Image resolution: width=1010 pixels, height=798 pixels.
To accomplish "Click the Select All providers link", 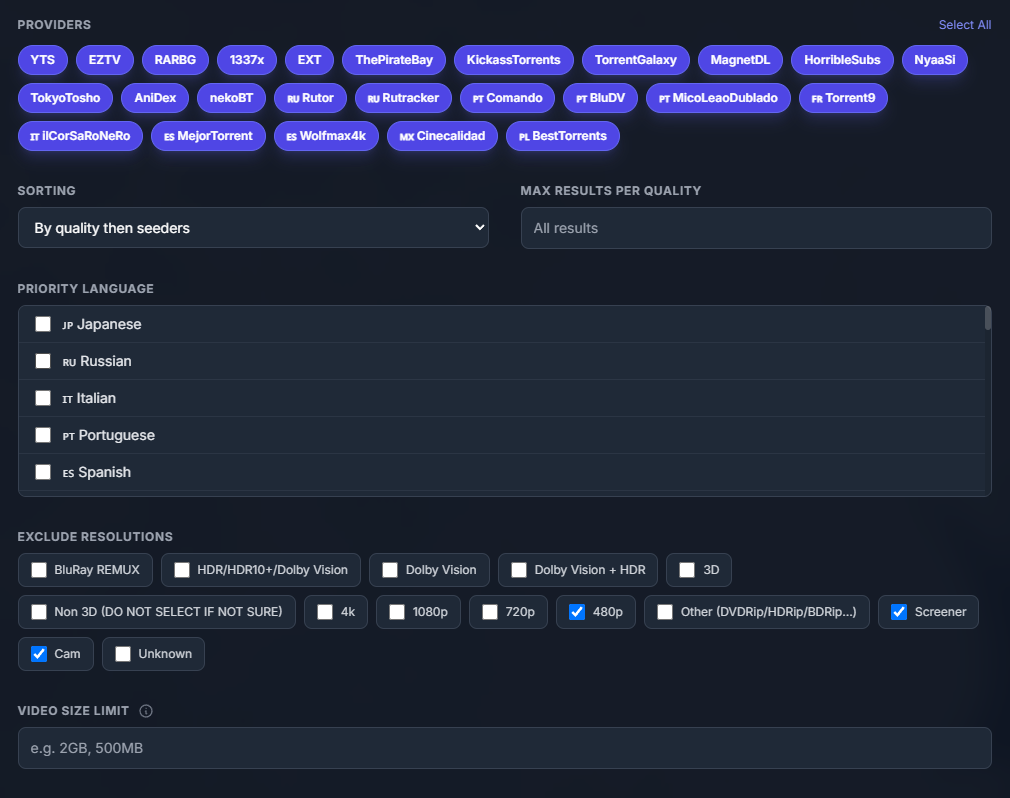I will click(964, 24).
